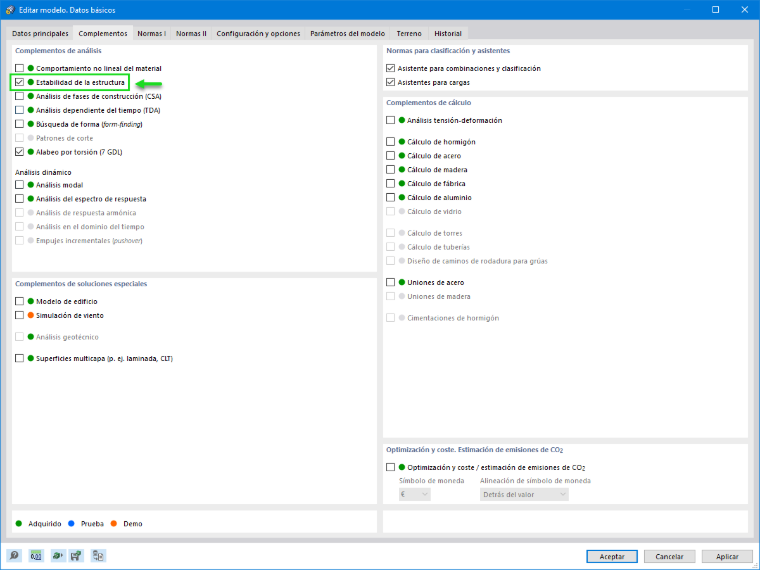Uncheck Estabilidad de la estructura

19,82
